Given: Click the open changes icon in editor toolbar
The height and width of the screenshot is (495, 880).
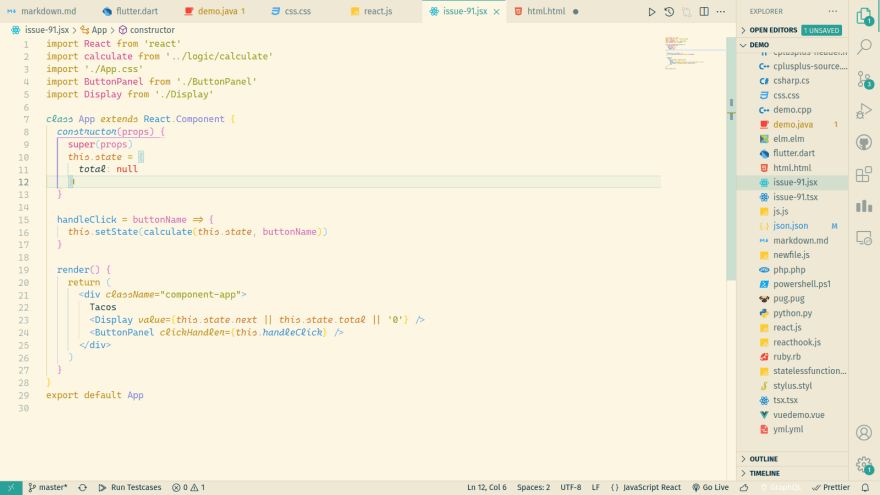Looking at the screenshot, I should pyautogui.click(x=686, y=11).
